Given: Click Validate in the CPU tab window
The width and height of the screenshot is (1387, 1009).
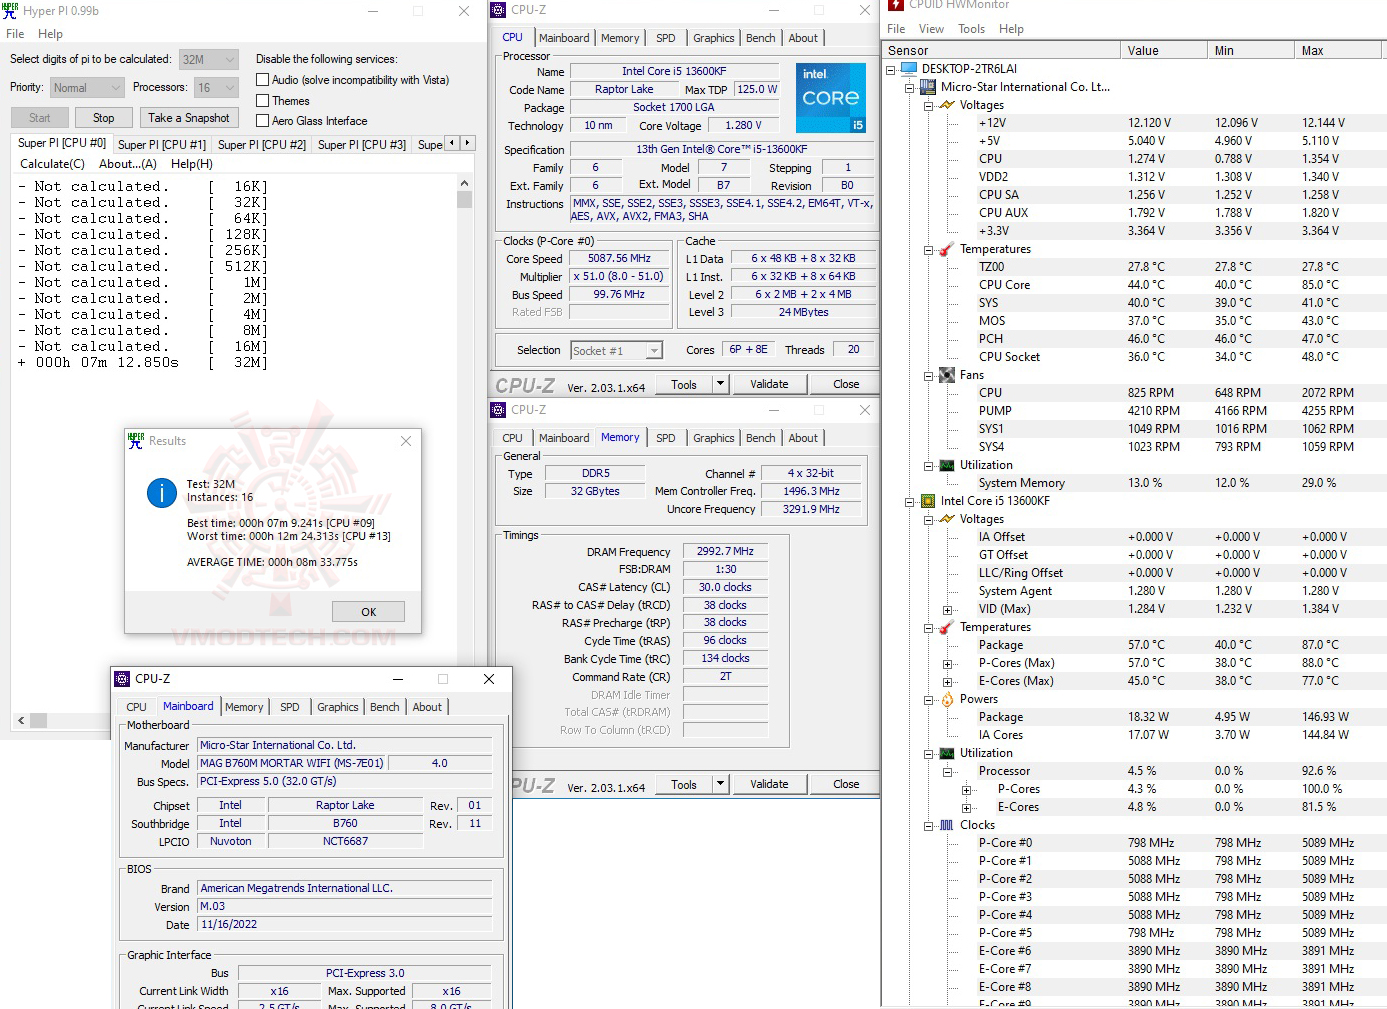Looking at the screenshot, I should [769, 384].
